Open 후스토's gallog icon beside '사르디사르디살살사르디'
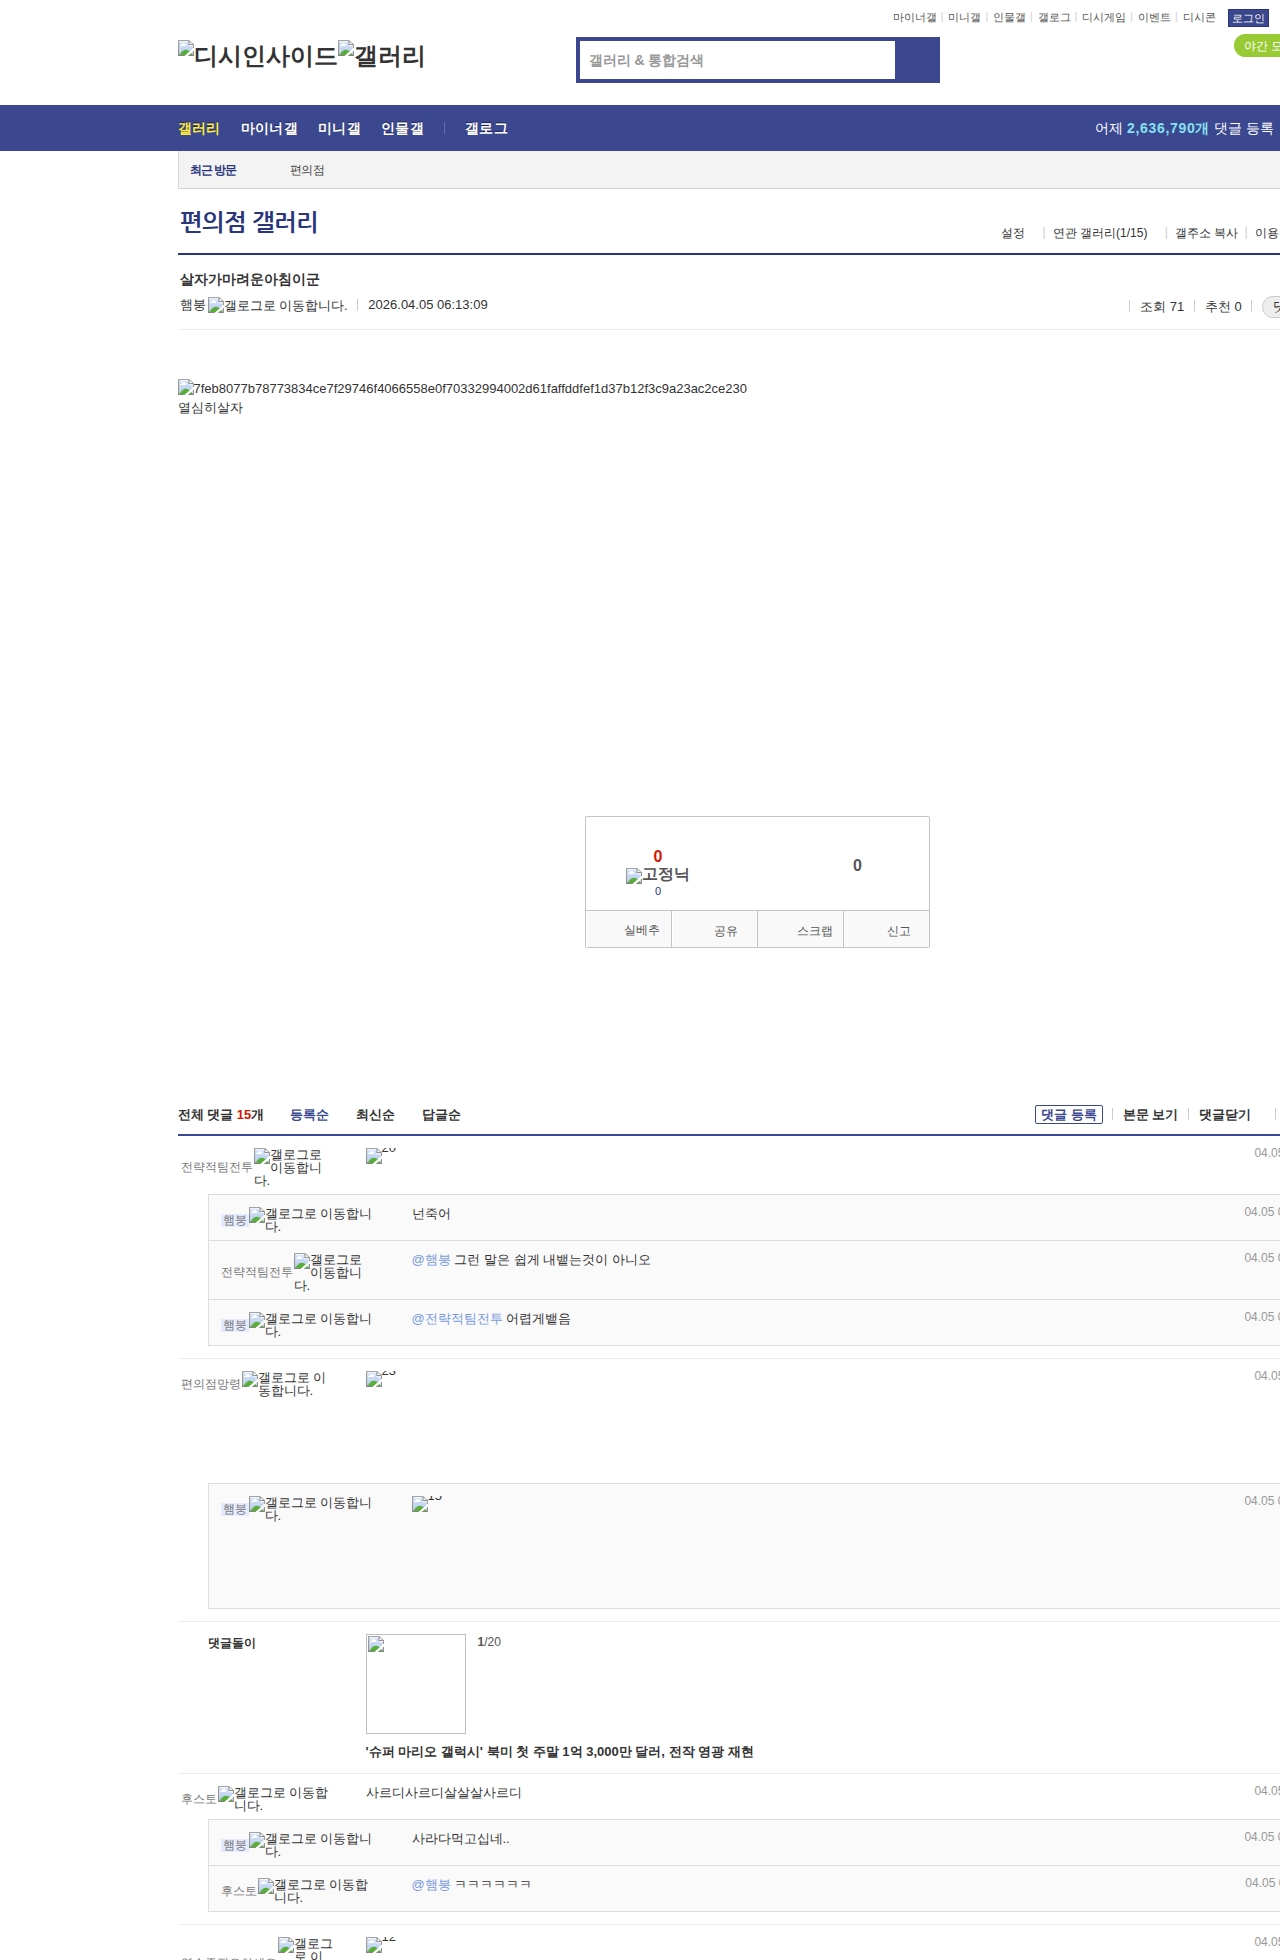1280x1960 pixels. coord(273,1798)
